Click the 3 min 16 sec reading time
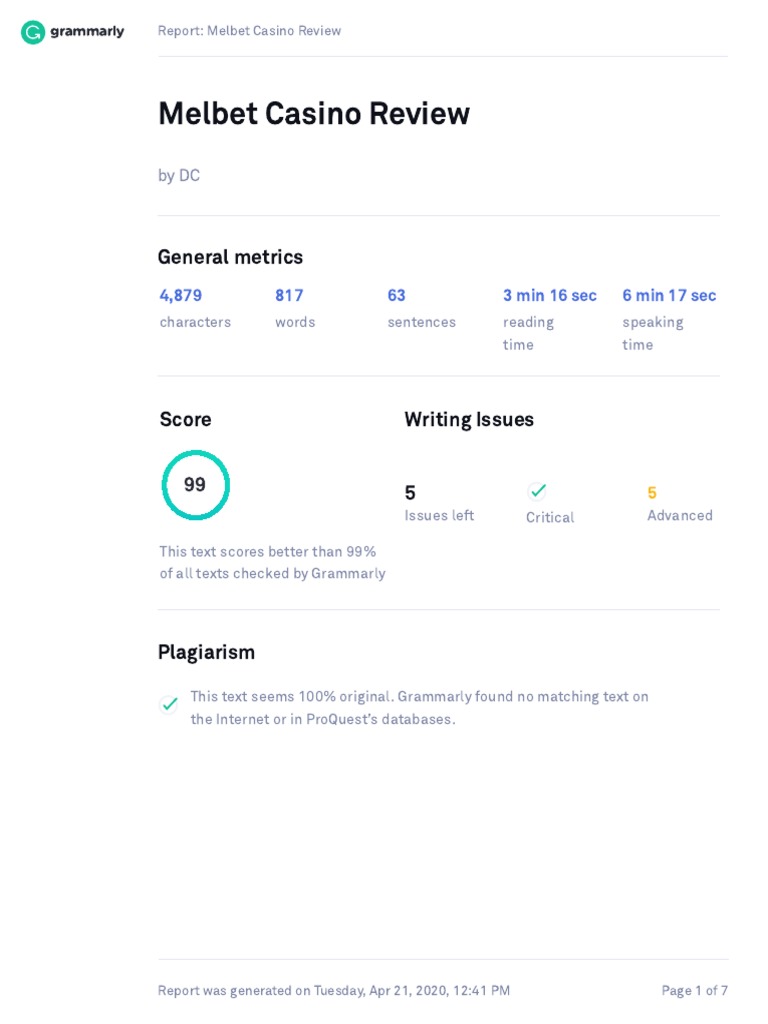768x1024 pixels. [x=549, y=295]
